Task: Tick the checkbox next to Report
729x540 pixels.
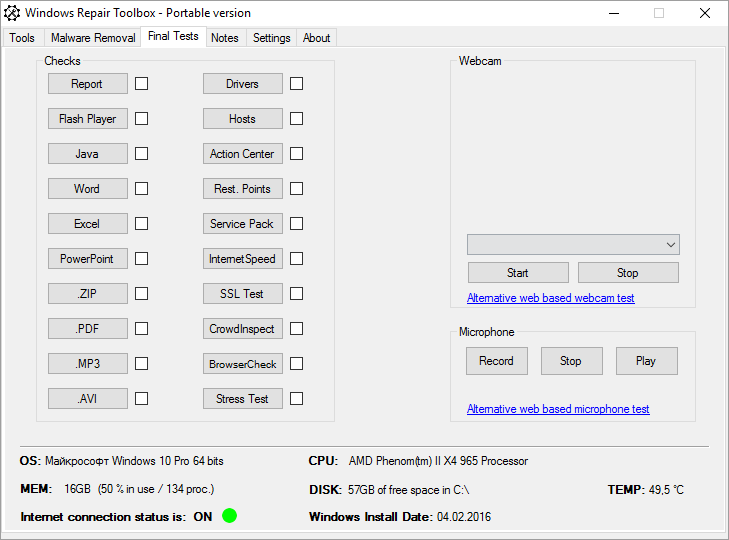Action: click(141, 84)
